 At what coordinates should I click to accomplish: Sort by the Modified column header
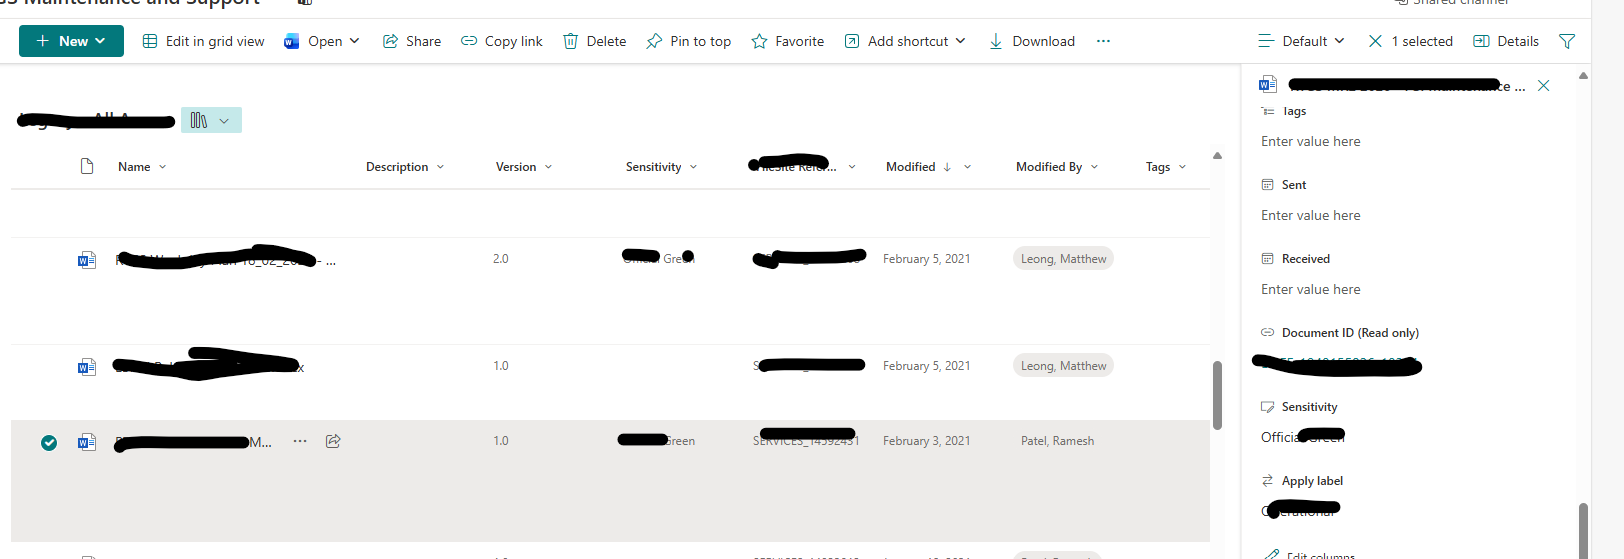(x=910, y=167)
